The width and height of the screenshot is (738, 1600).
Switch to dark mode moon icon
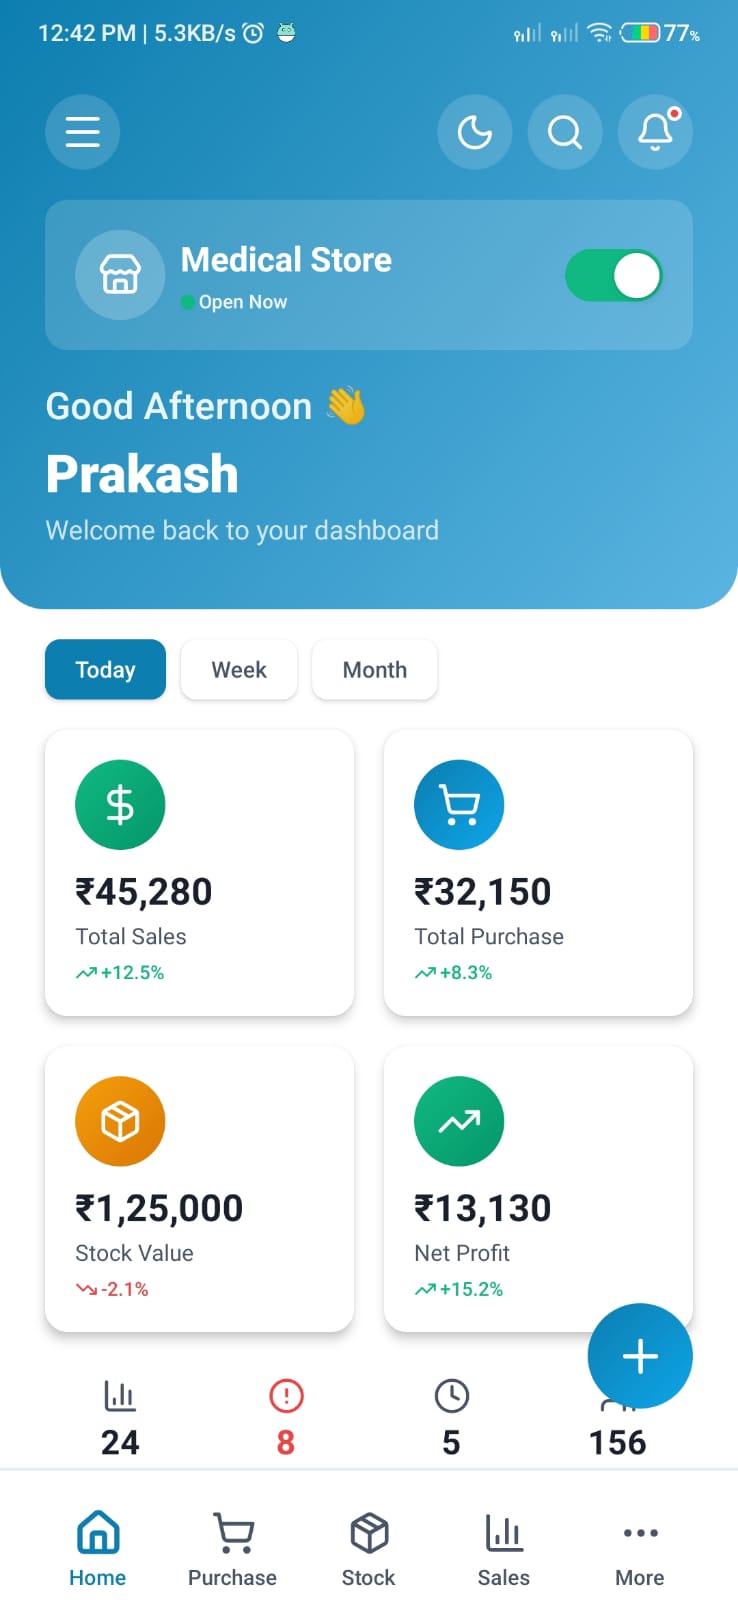coord(475,132)
